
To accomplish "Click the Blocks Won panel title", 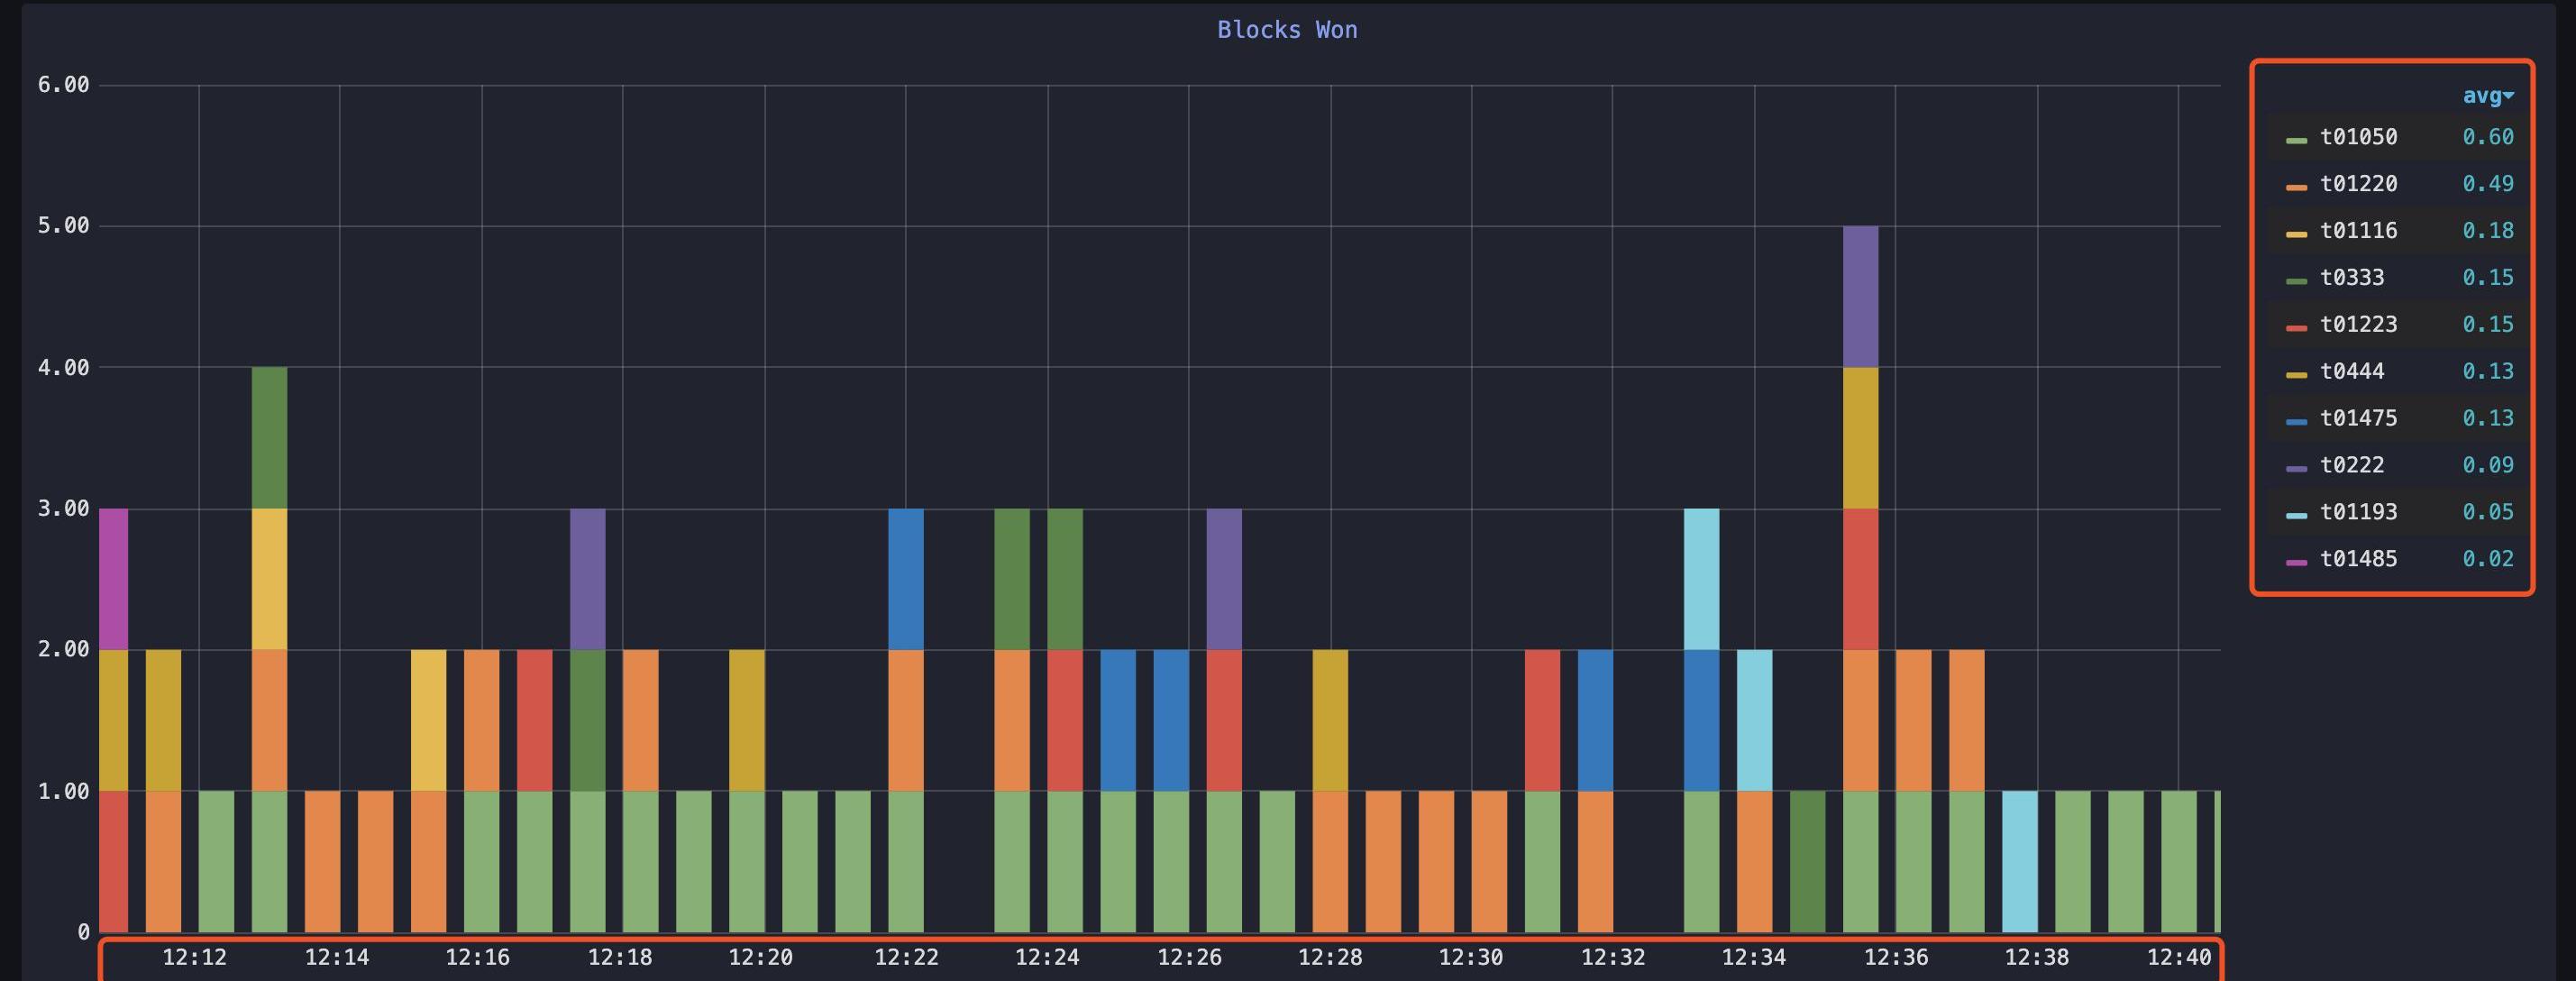I will click(x=1286, y=30).
